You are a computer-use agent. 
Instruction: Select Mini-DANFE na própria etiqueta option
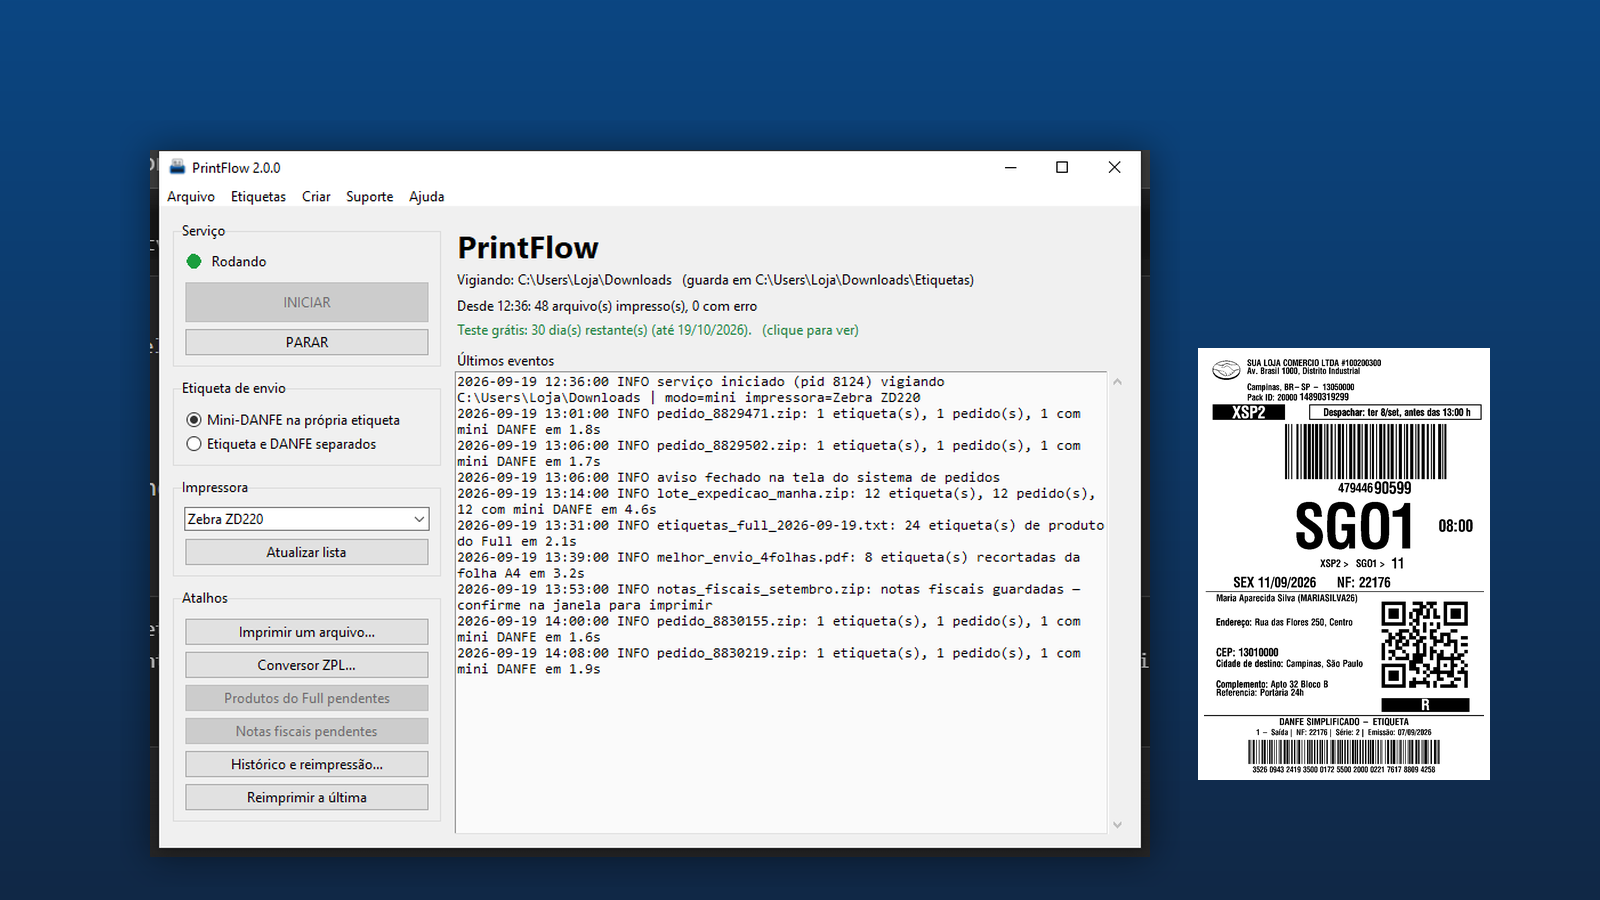click(293, 420)
